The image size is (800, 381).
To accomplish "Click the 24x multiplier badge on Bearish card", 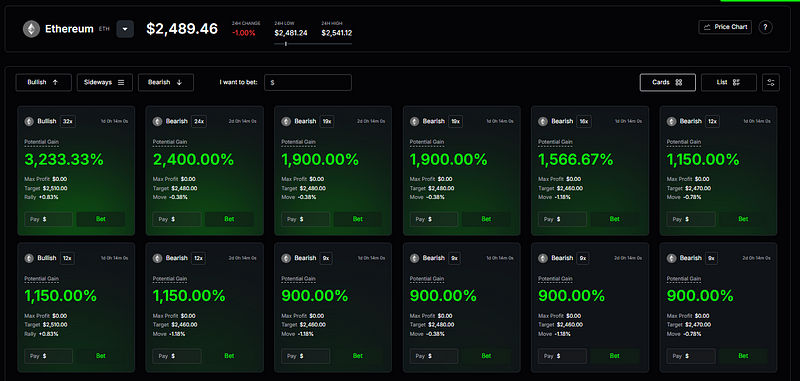I will (x=199, y=121).
